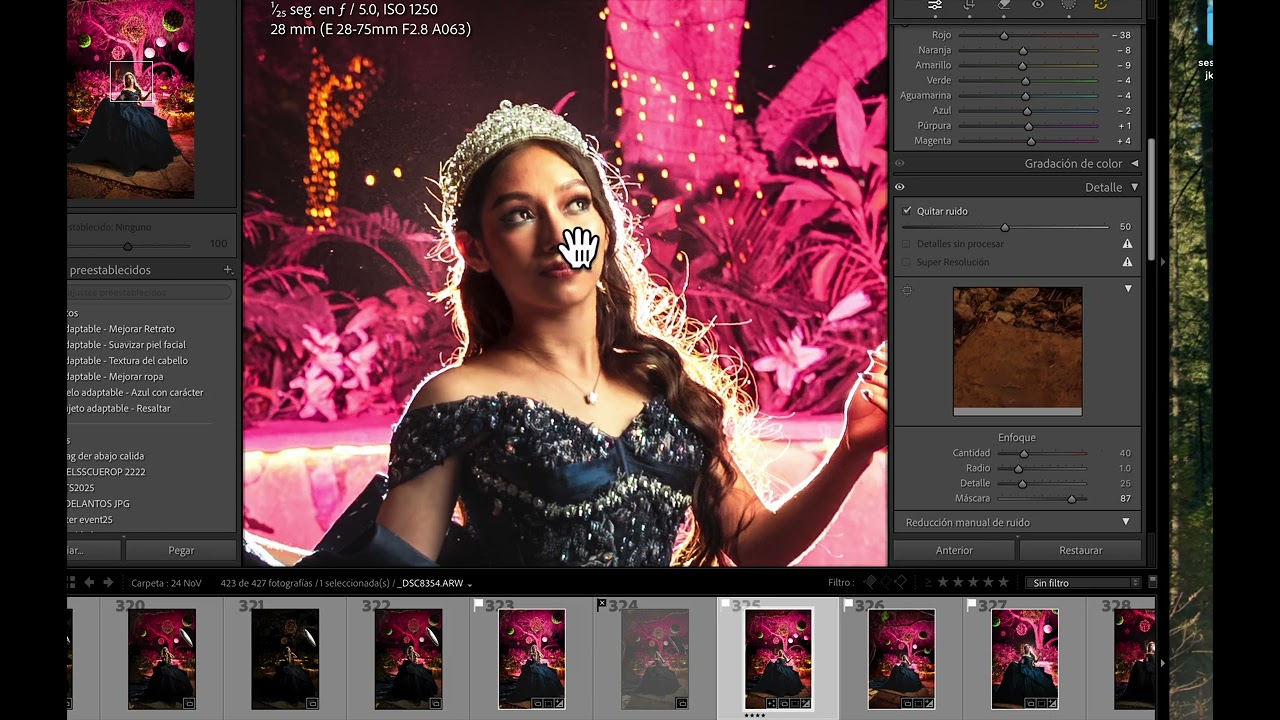
Task: Click the Navigator preview thumbnail
Action: [131, 98]
